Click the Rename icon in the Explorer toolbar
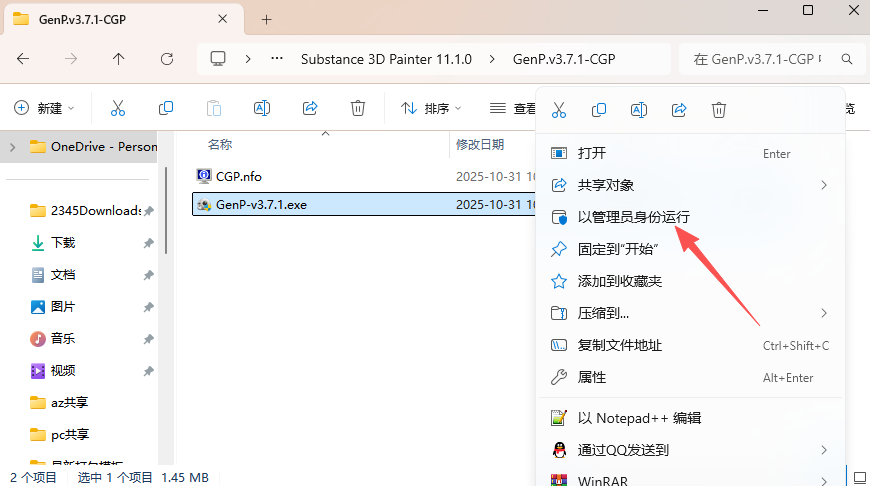 coord(262,108)
